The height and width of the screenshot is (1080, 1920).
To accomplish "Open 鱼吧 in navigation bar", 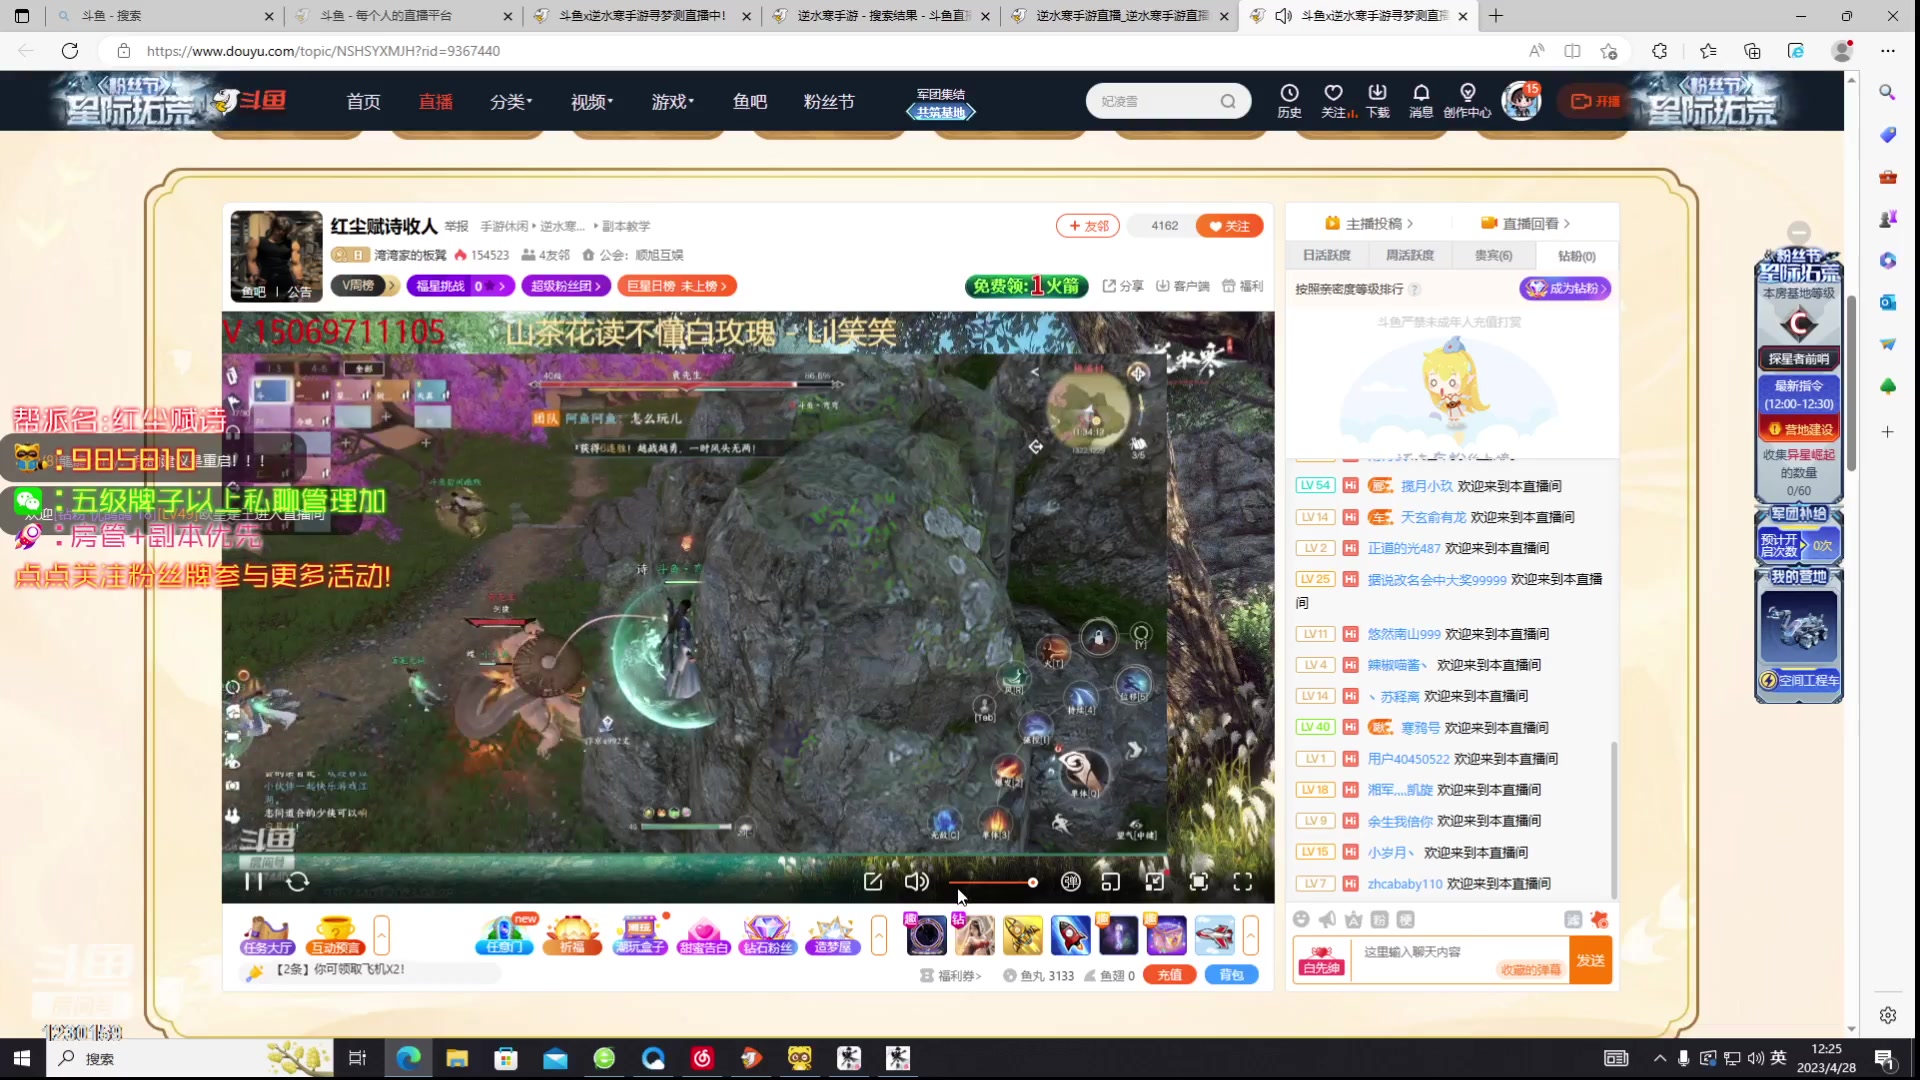I will 749,102.
